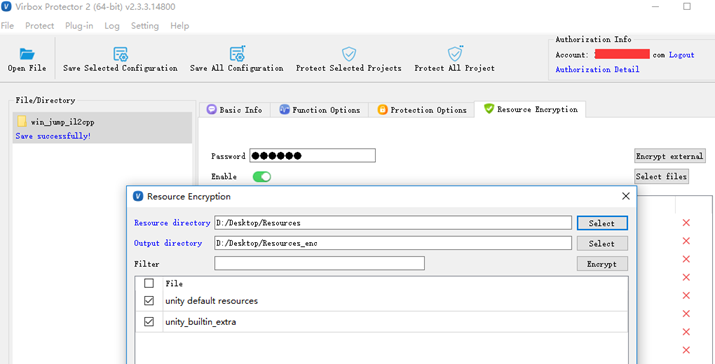
Task: Click Select button for Resource directory
Action: [602, 223]
